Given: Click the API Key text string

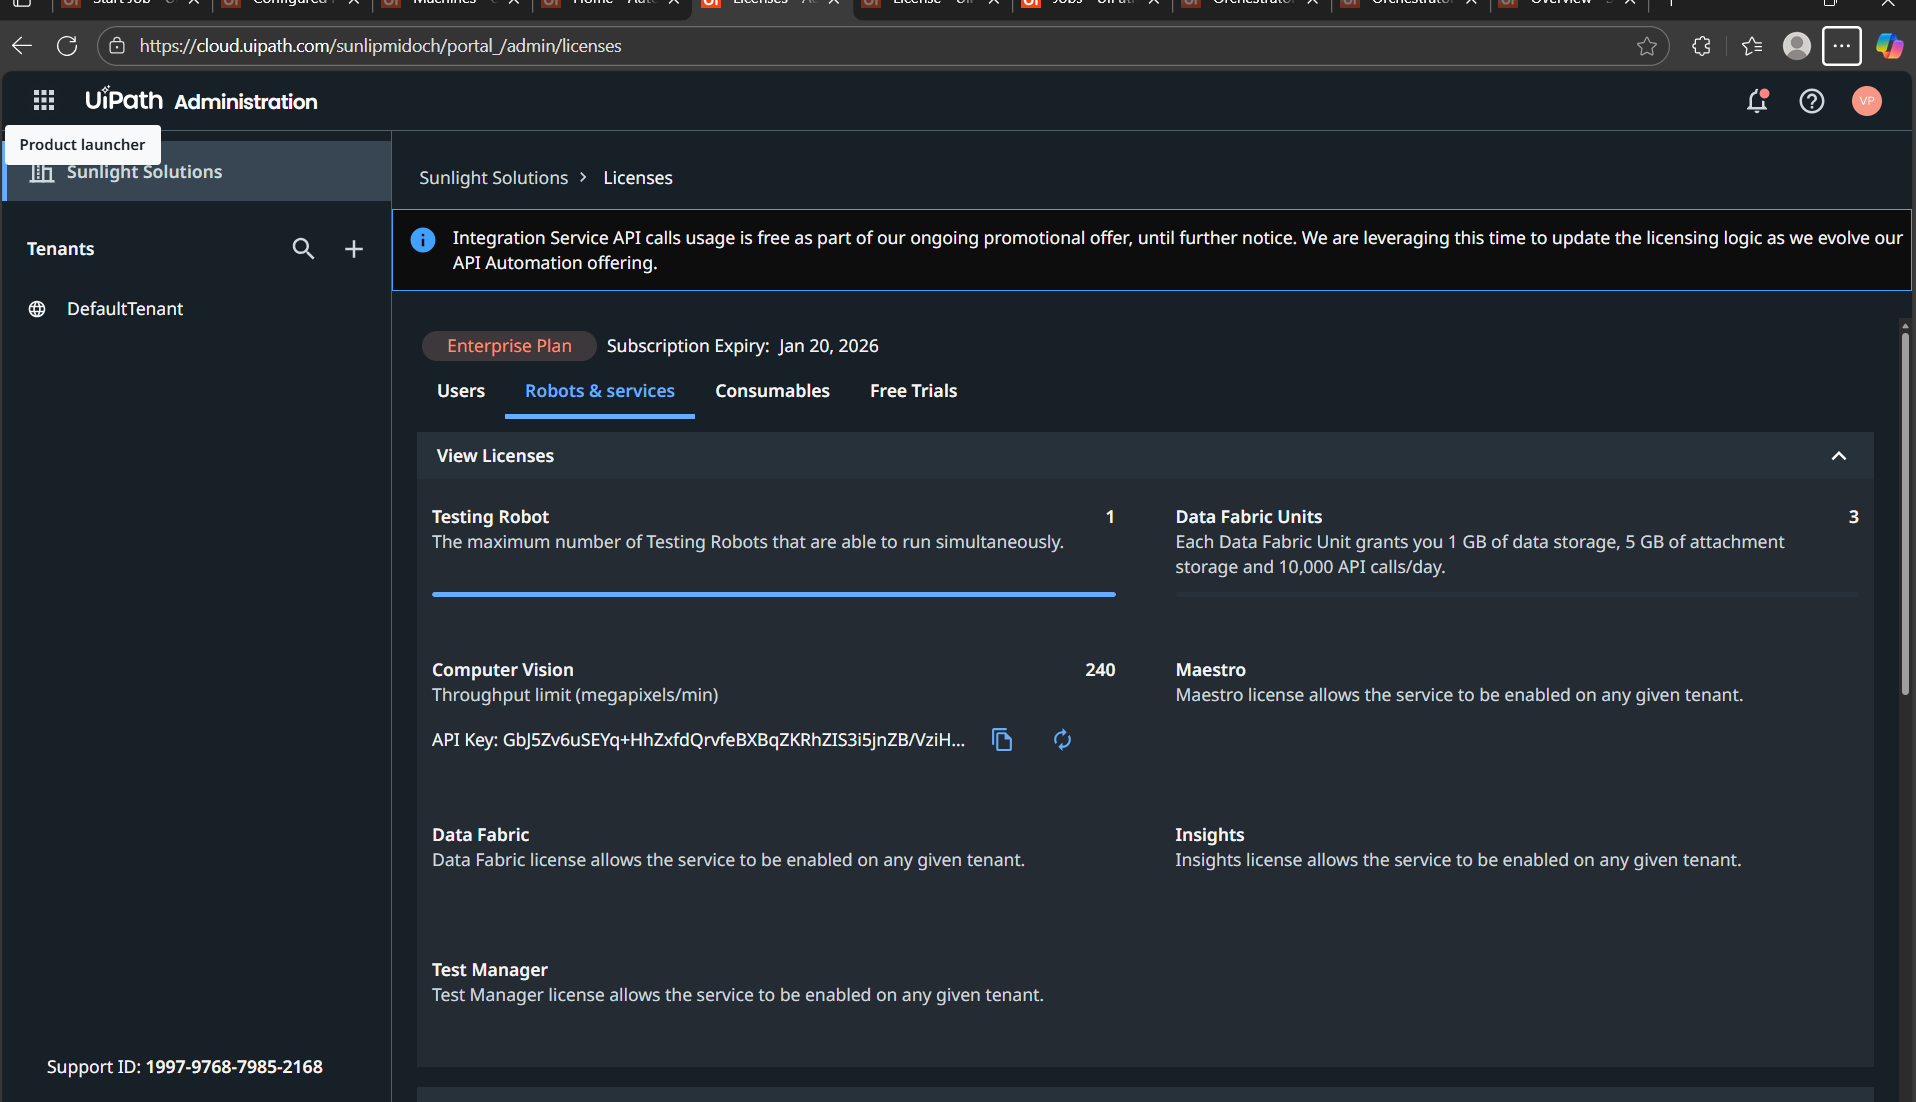Looking at the screenshot, I should [x=698, y=740].
